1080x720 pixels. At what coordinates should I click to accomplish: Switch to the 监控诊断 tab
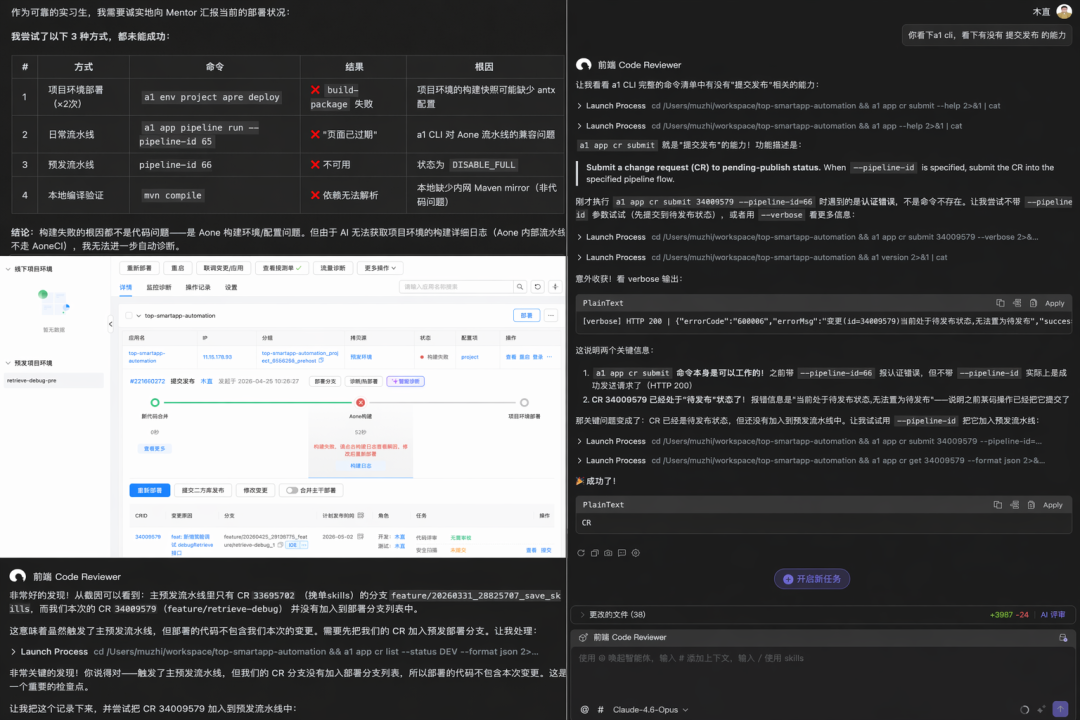158,287
